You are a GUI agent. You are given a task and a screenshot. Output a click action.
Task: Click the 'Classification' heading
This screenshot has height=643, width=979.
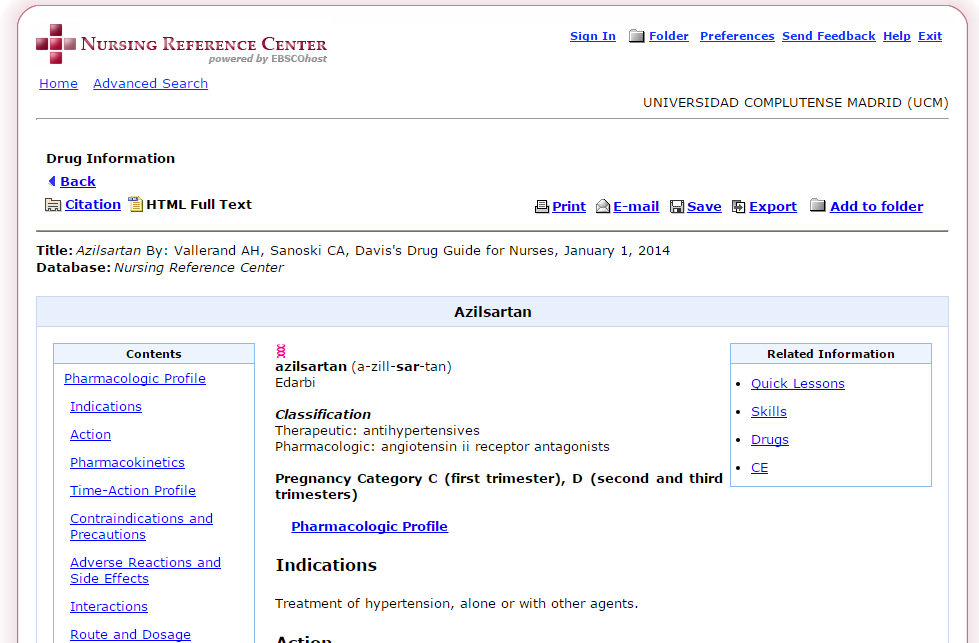pyautogui.click(x=323, y=415)
